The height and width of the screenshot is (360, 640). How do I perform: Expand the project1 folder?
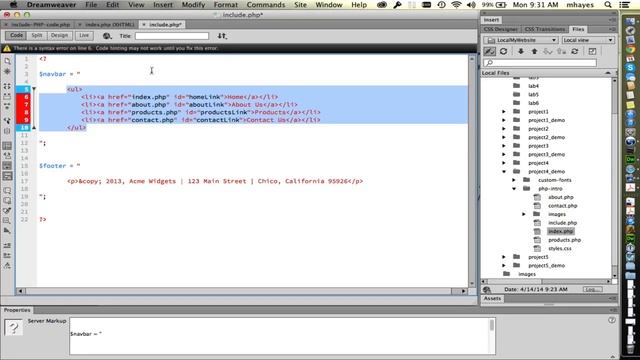(x=504, y=111)
